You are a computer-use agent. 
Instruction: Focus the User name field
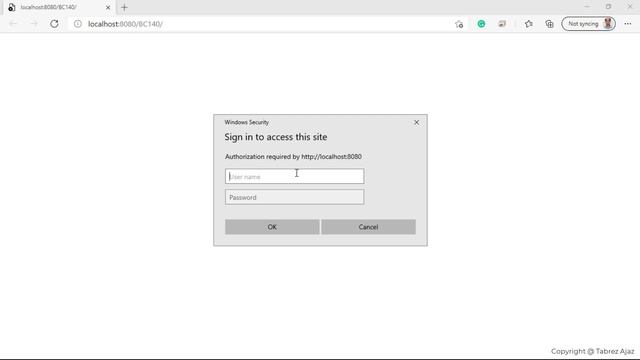tap(294, 176)
